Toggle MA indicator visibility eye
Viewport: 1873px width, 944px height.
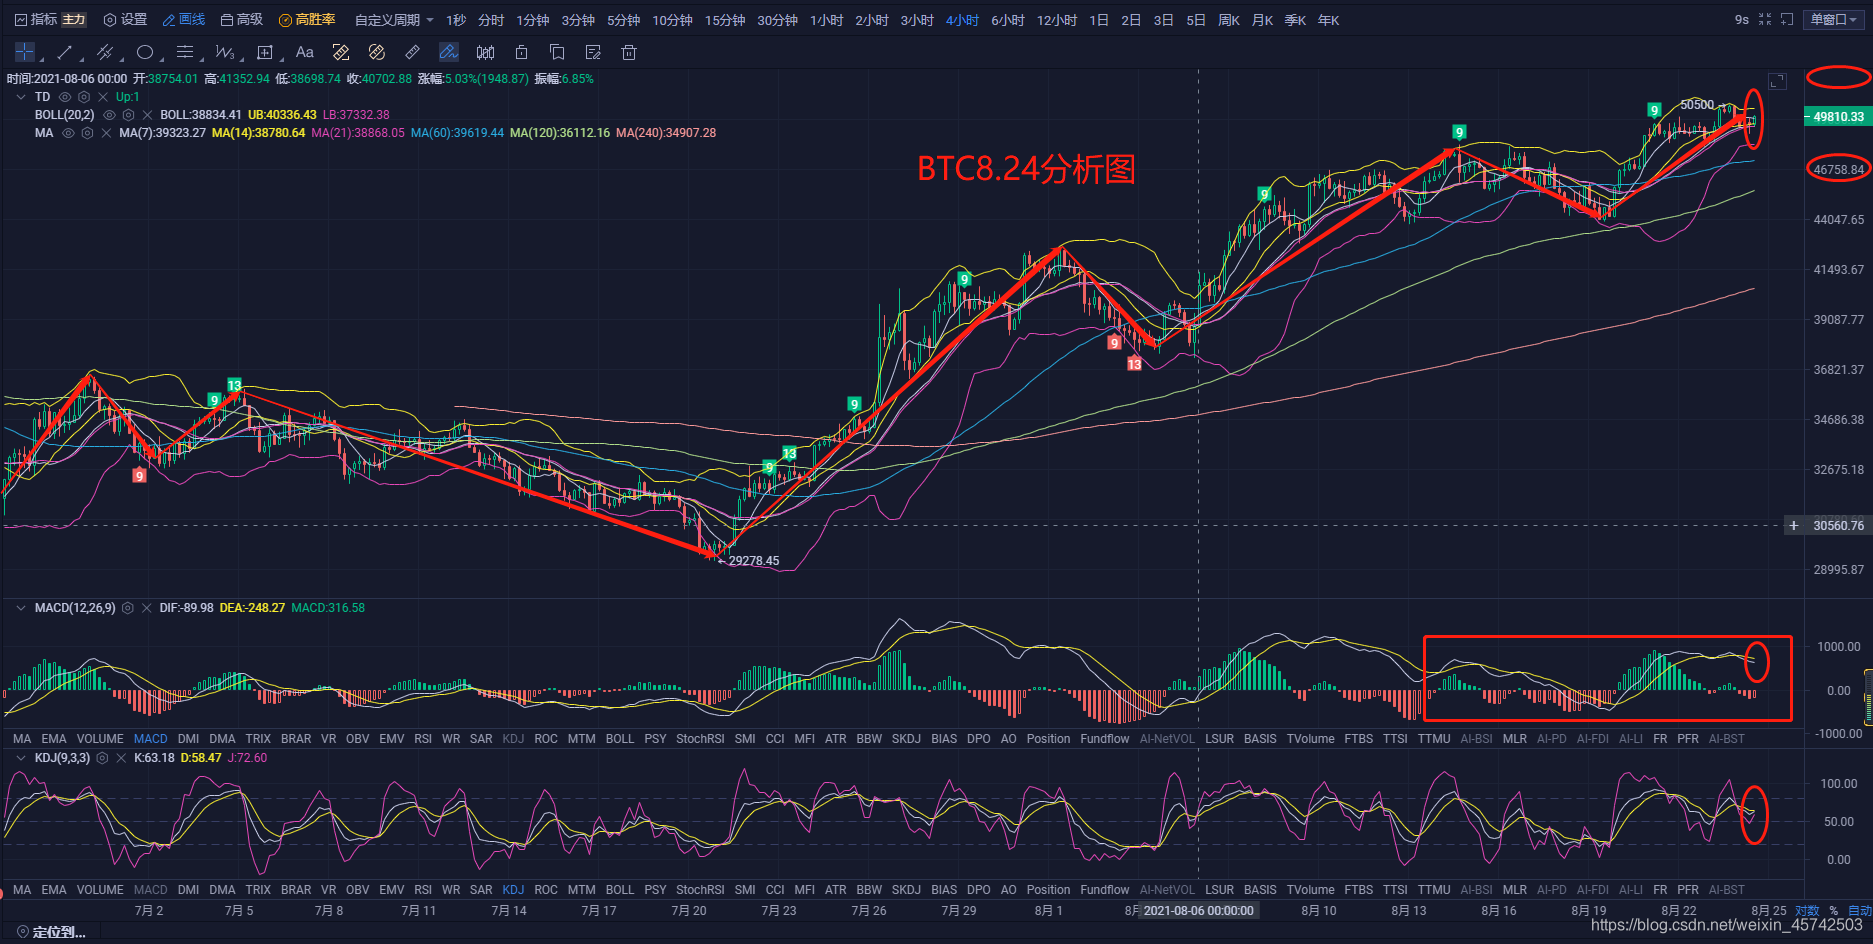tap(68, 133)
